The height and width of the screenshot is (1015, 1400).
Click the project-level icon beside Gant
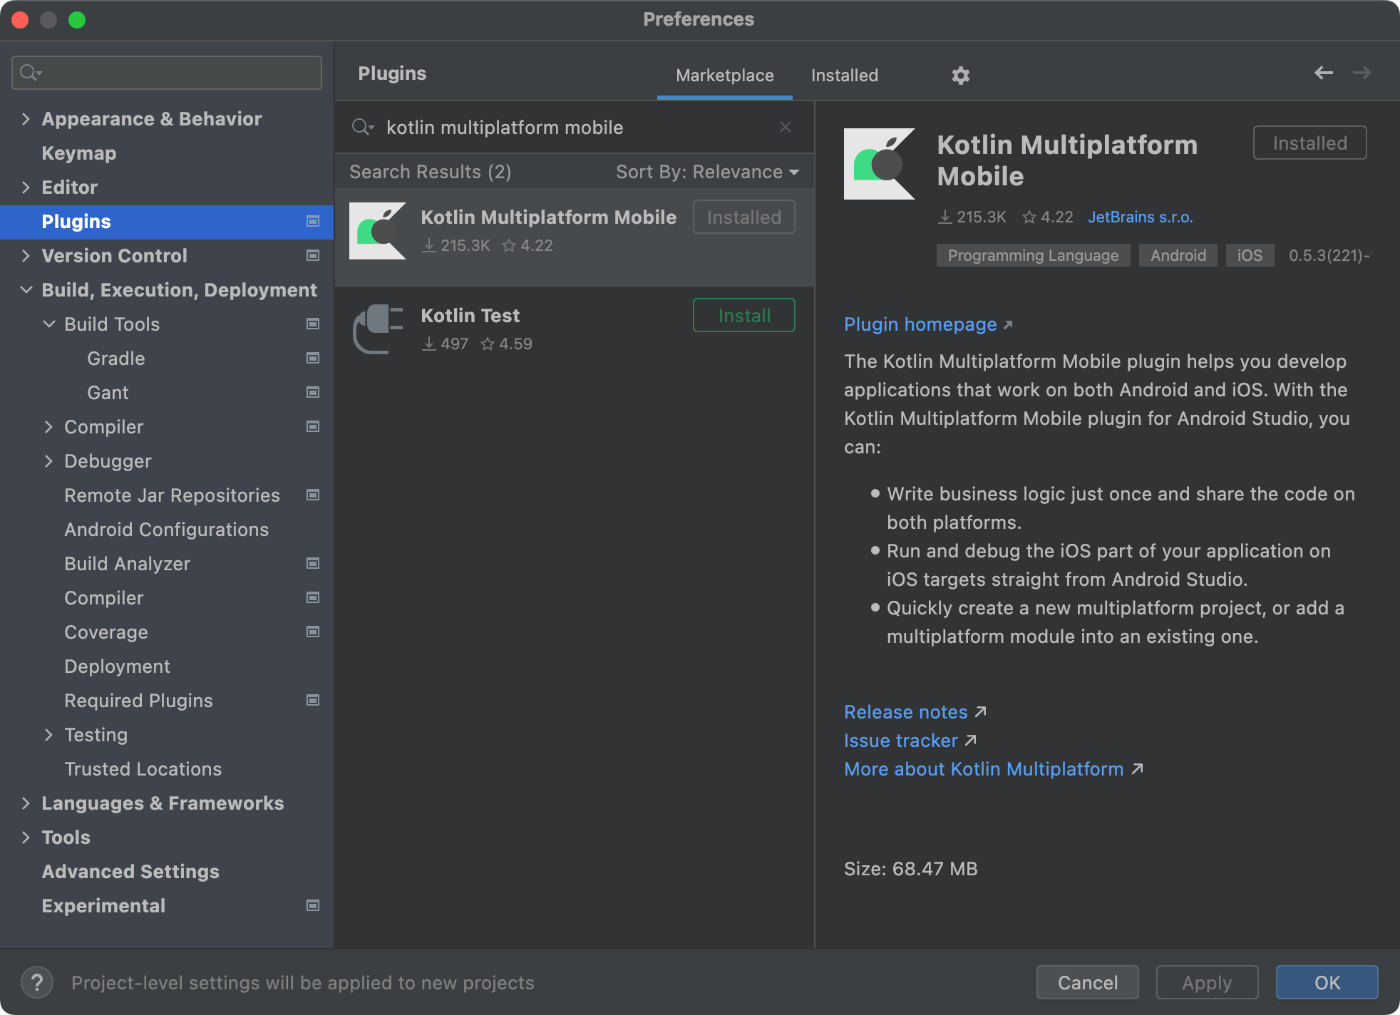click(x=313, y=392)
